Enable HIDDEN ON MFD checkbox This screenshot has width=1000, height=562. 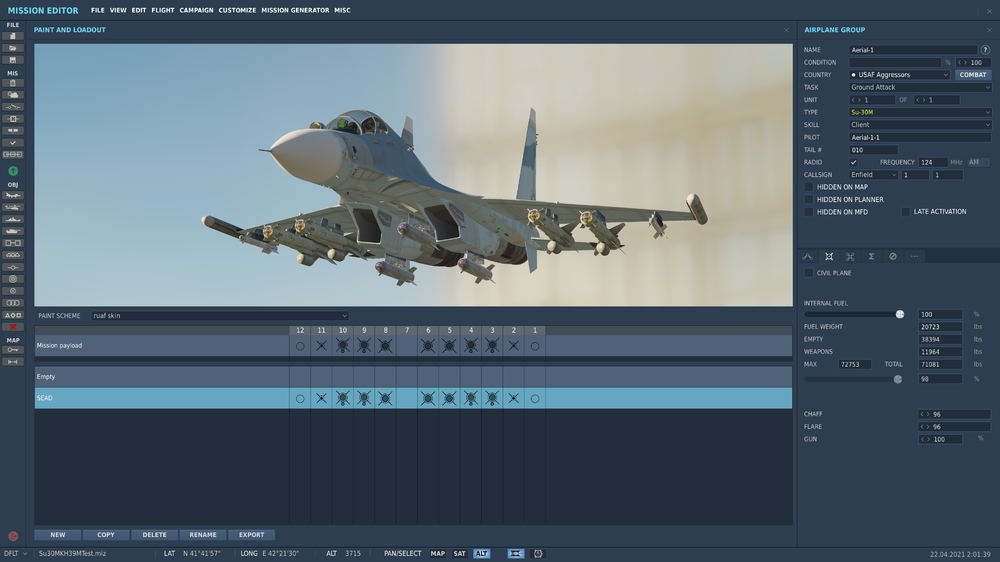tap(809, 212)
